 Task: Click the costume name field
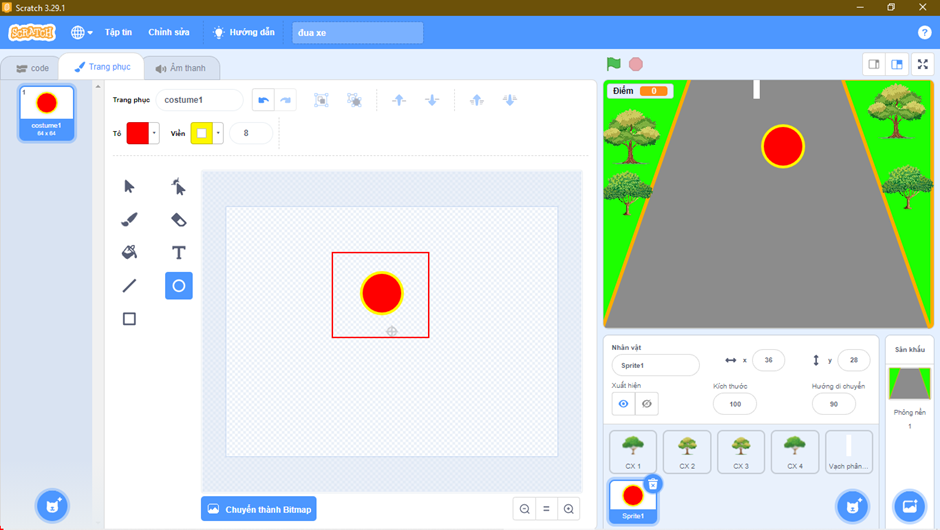200,100
